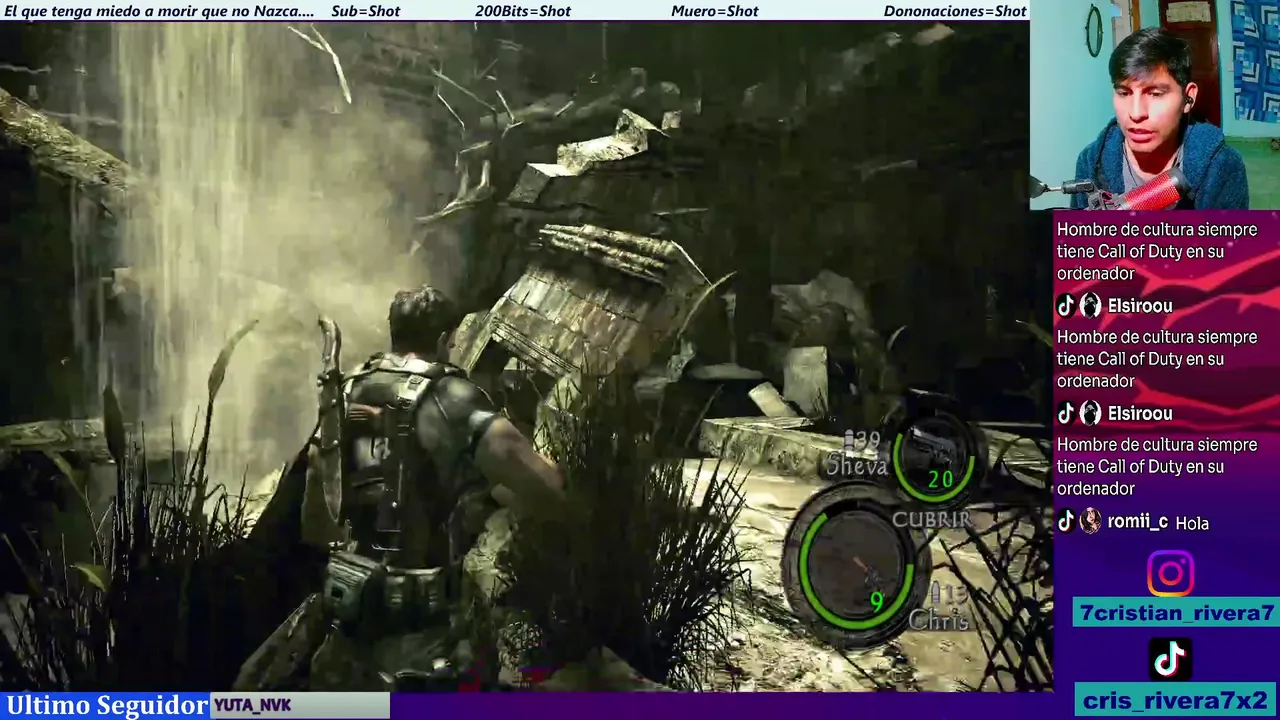Click the YUTA_NVK follower name

pos(252,706)
